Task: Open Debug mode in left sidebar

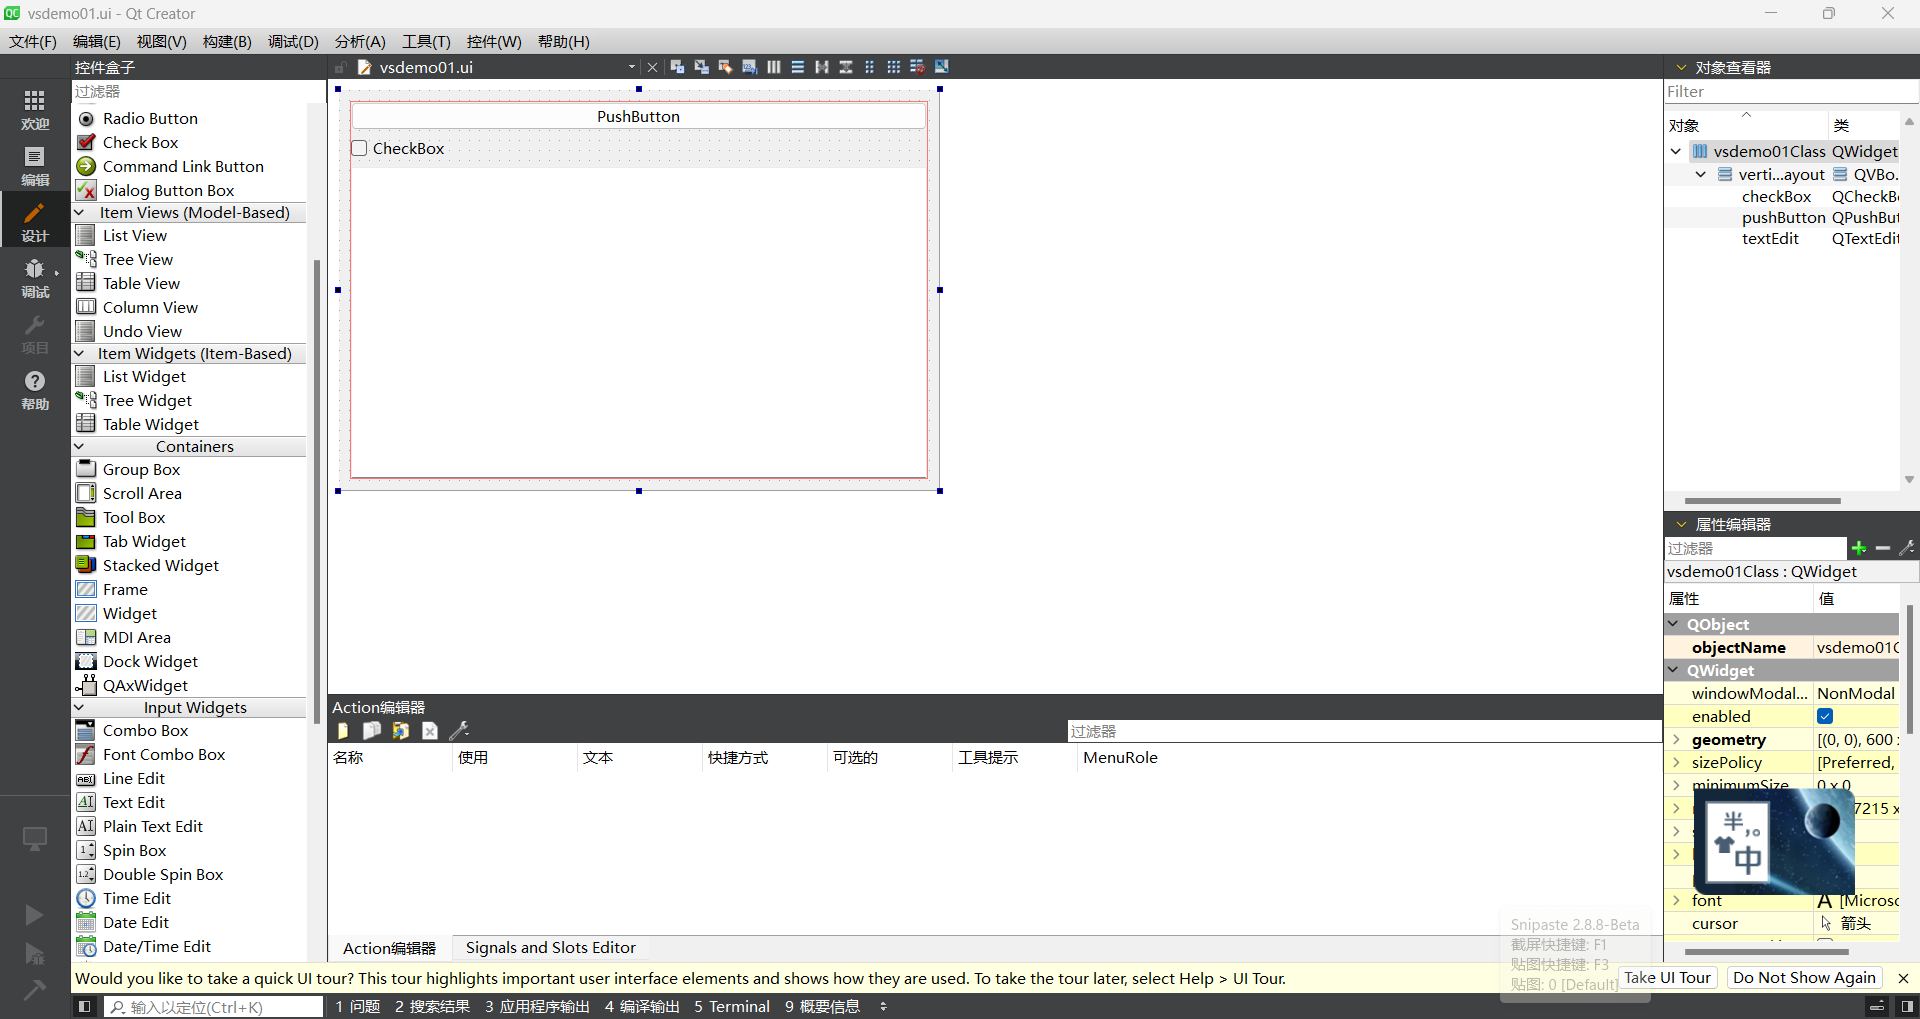Action: [x=35, y=277]
